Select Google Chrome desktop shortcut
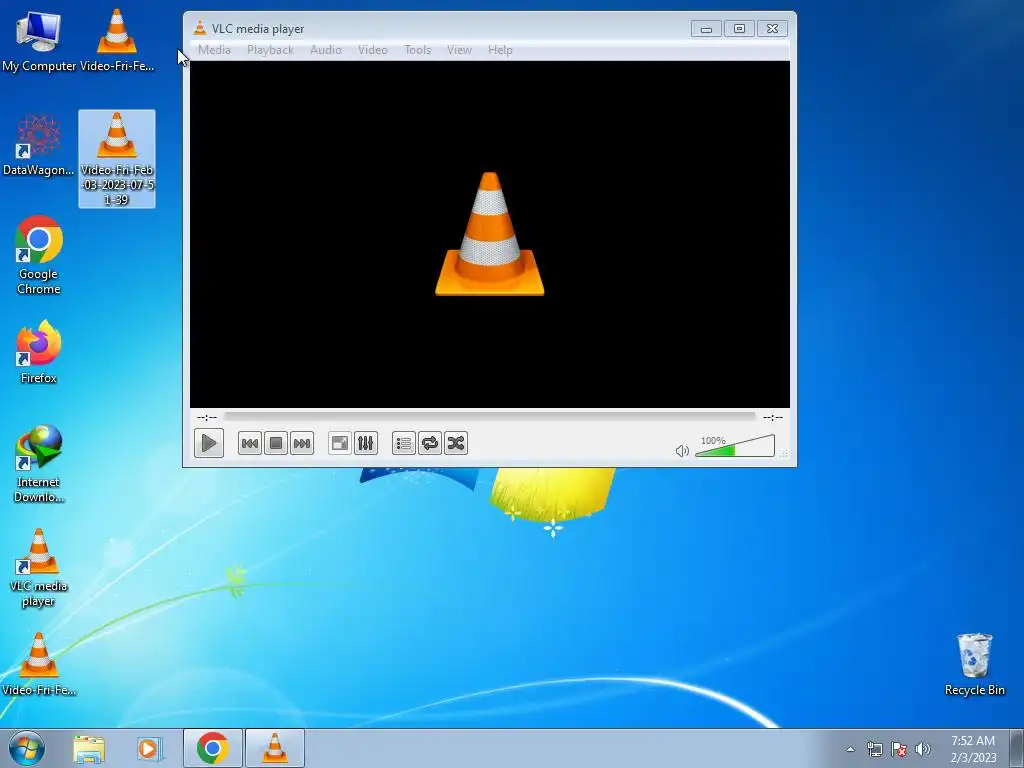This screenshot has height=768, width=1024. 39,255
